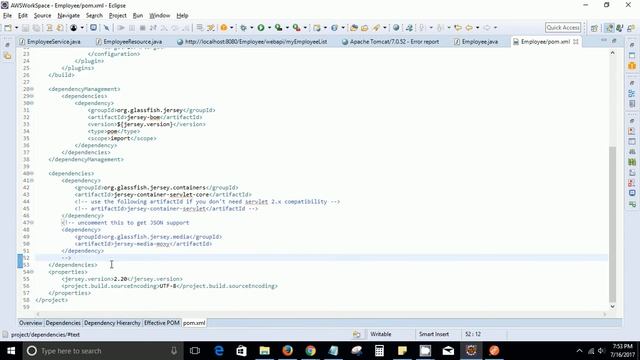Click the New file wizard icon
Image resolution: width=640 pixels, height=360 pixels.
point(8,28)
